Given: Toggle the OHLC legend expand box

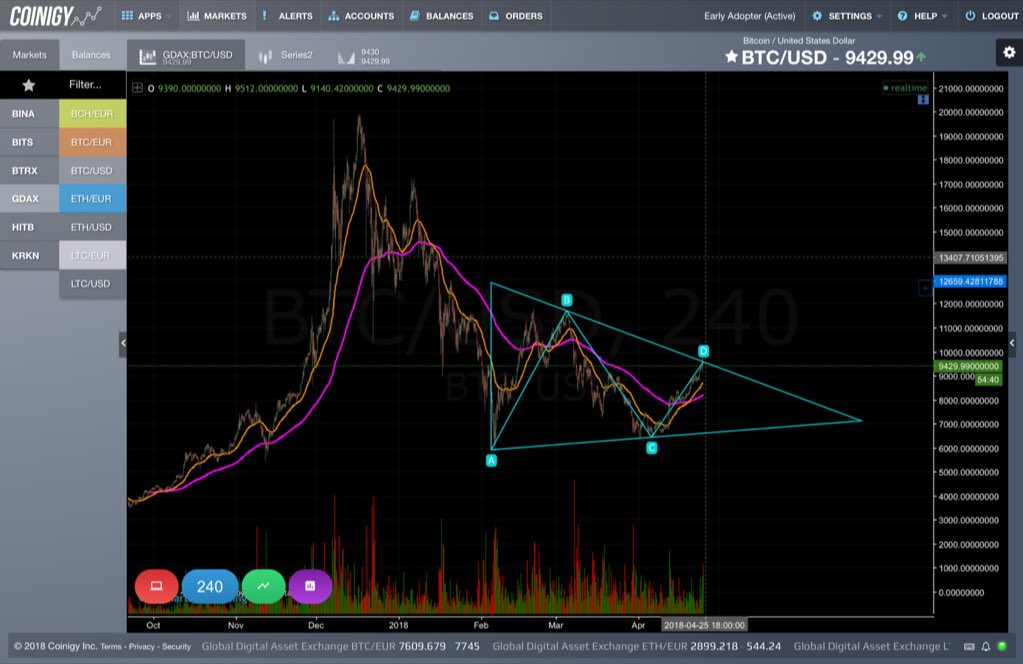Looking at the screenshot, I should coord(137,88).
